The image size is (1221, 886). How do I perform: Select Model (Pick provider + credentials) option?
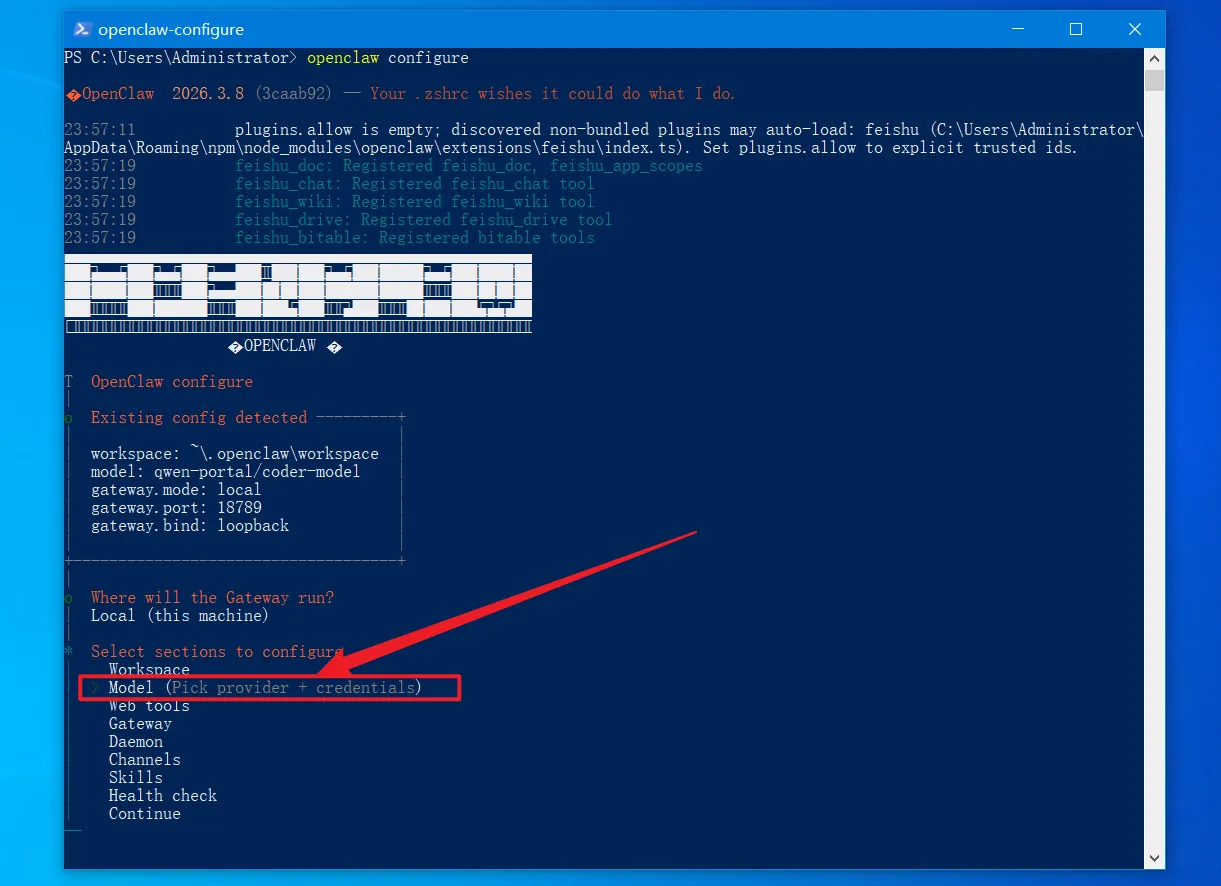tap(265, 687)
